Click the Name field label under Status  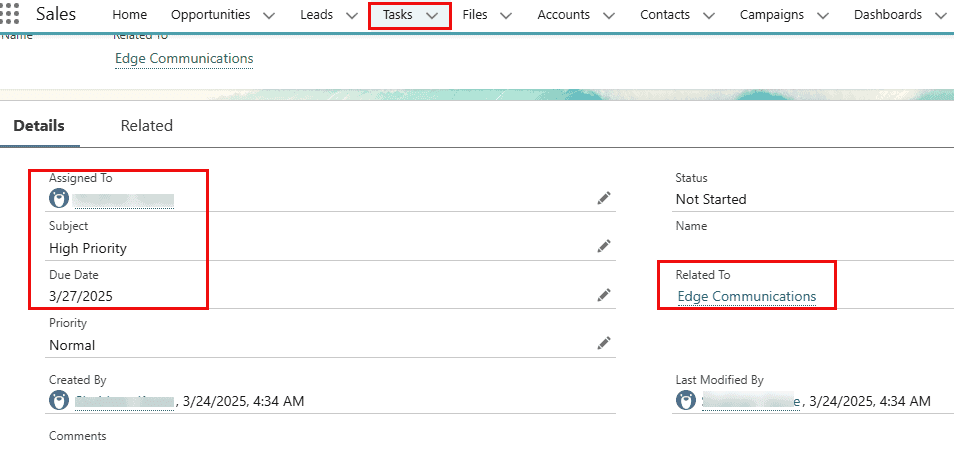tap(691, 226)
